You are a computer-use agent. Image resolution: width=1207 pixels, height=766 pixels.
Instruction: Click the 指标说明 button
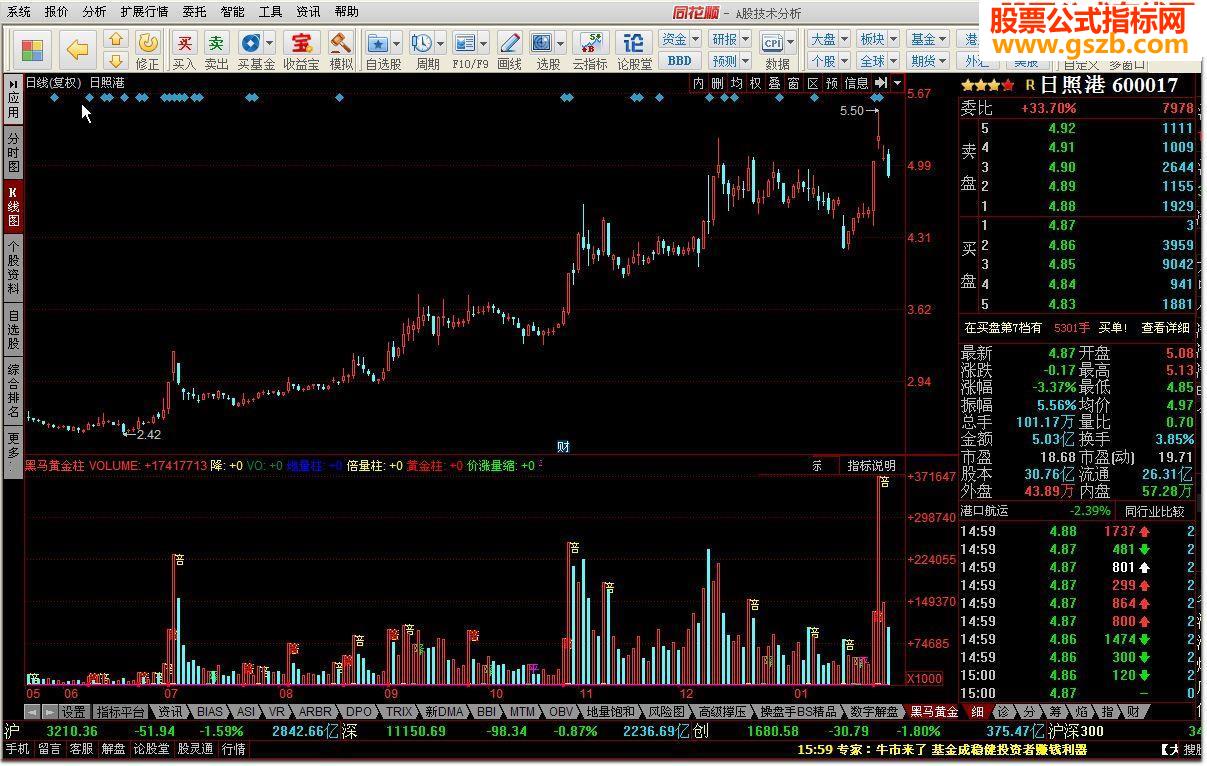(x=872, y=465)
